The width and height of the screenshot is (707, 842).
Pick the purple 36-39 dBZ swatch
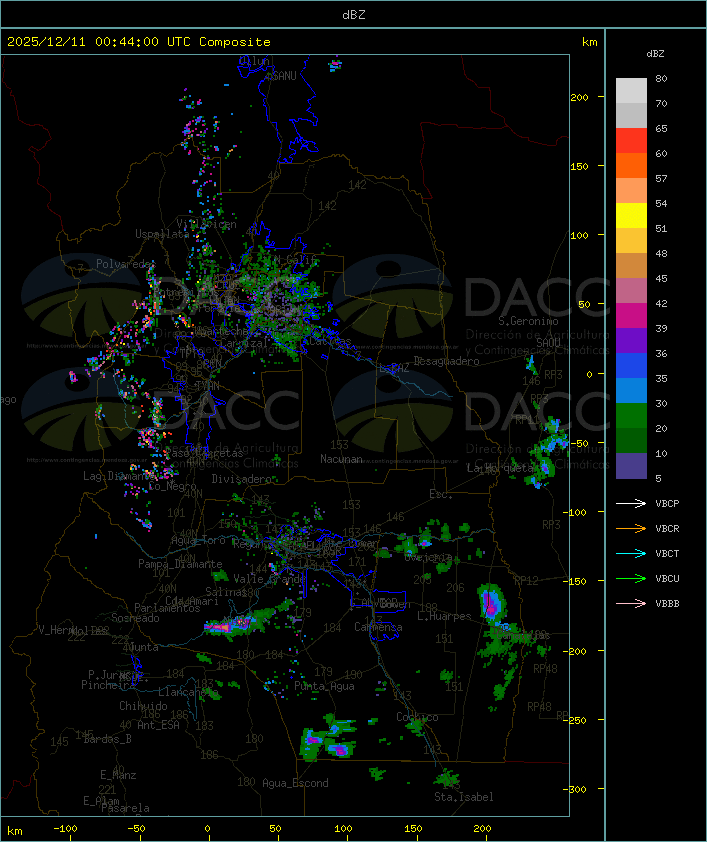[631, 340]
